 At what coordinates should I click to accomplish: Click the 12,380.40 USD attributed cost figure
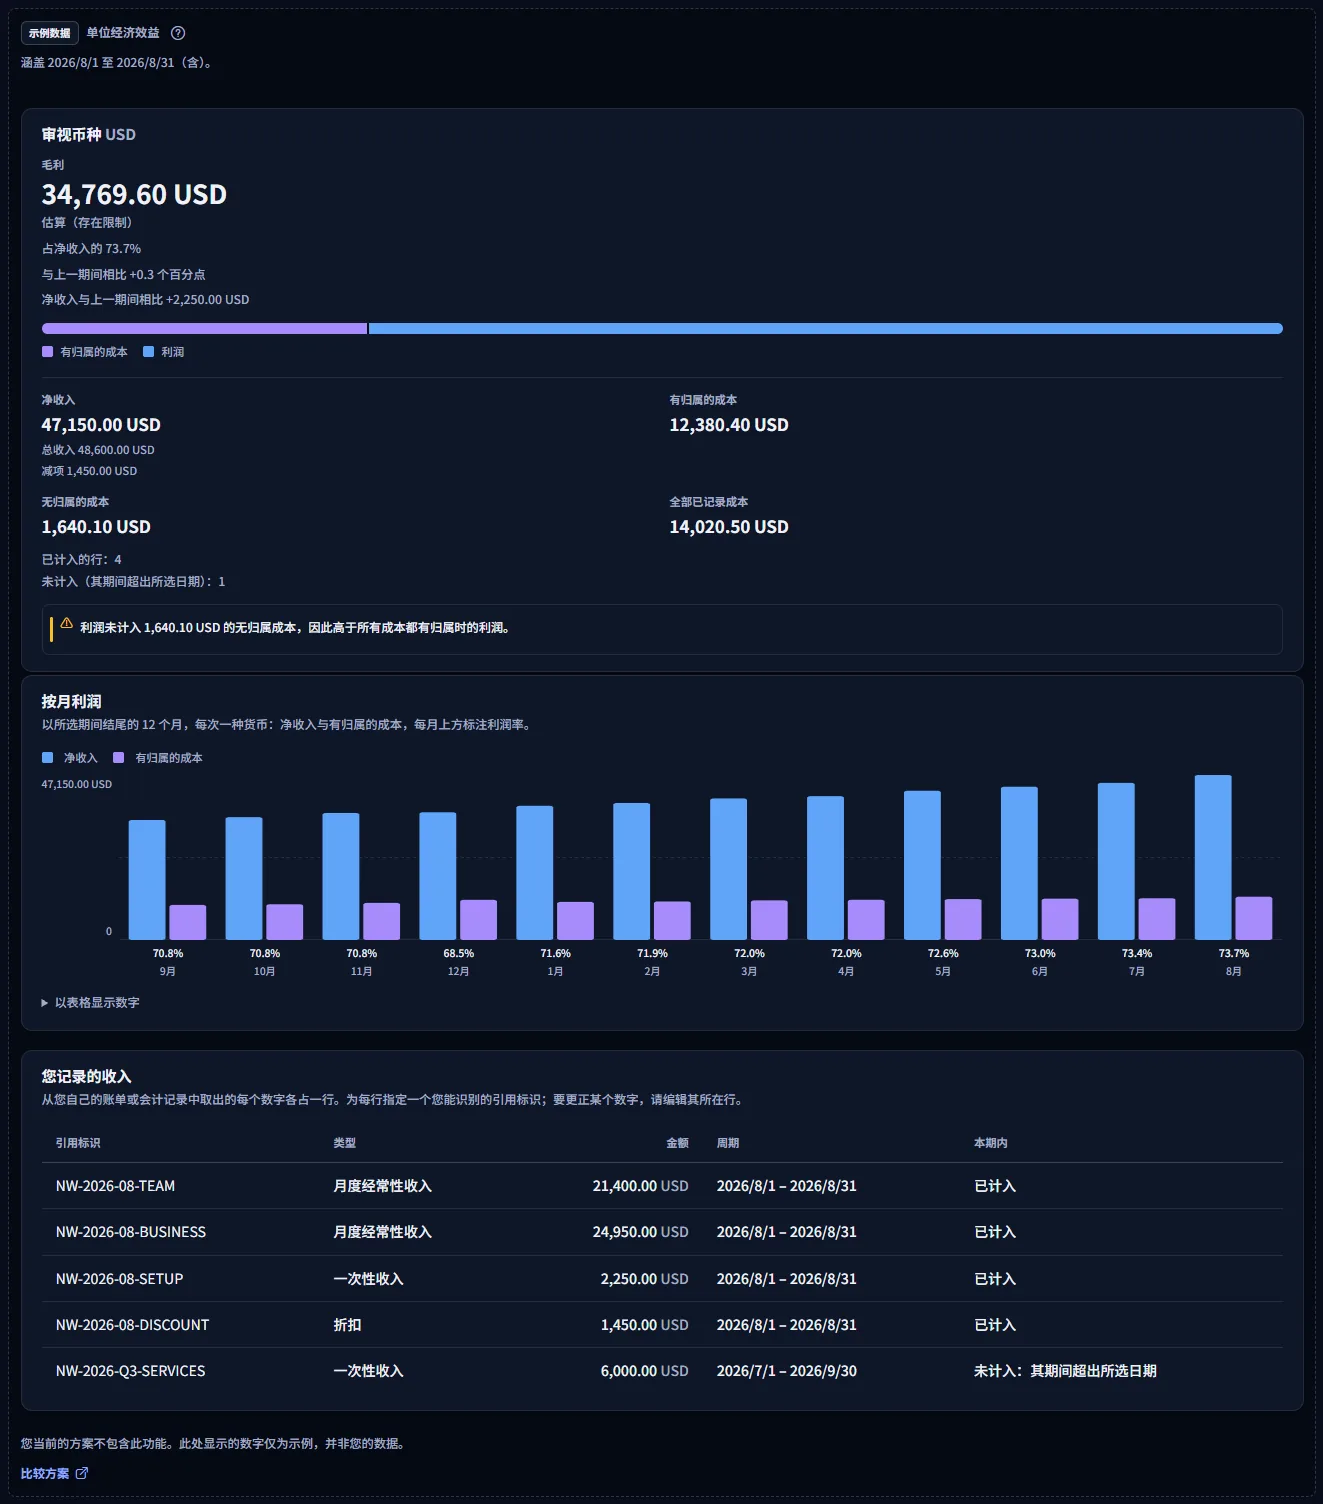pyautogui.click(x=729, y=425)
